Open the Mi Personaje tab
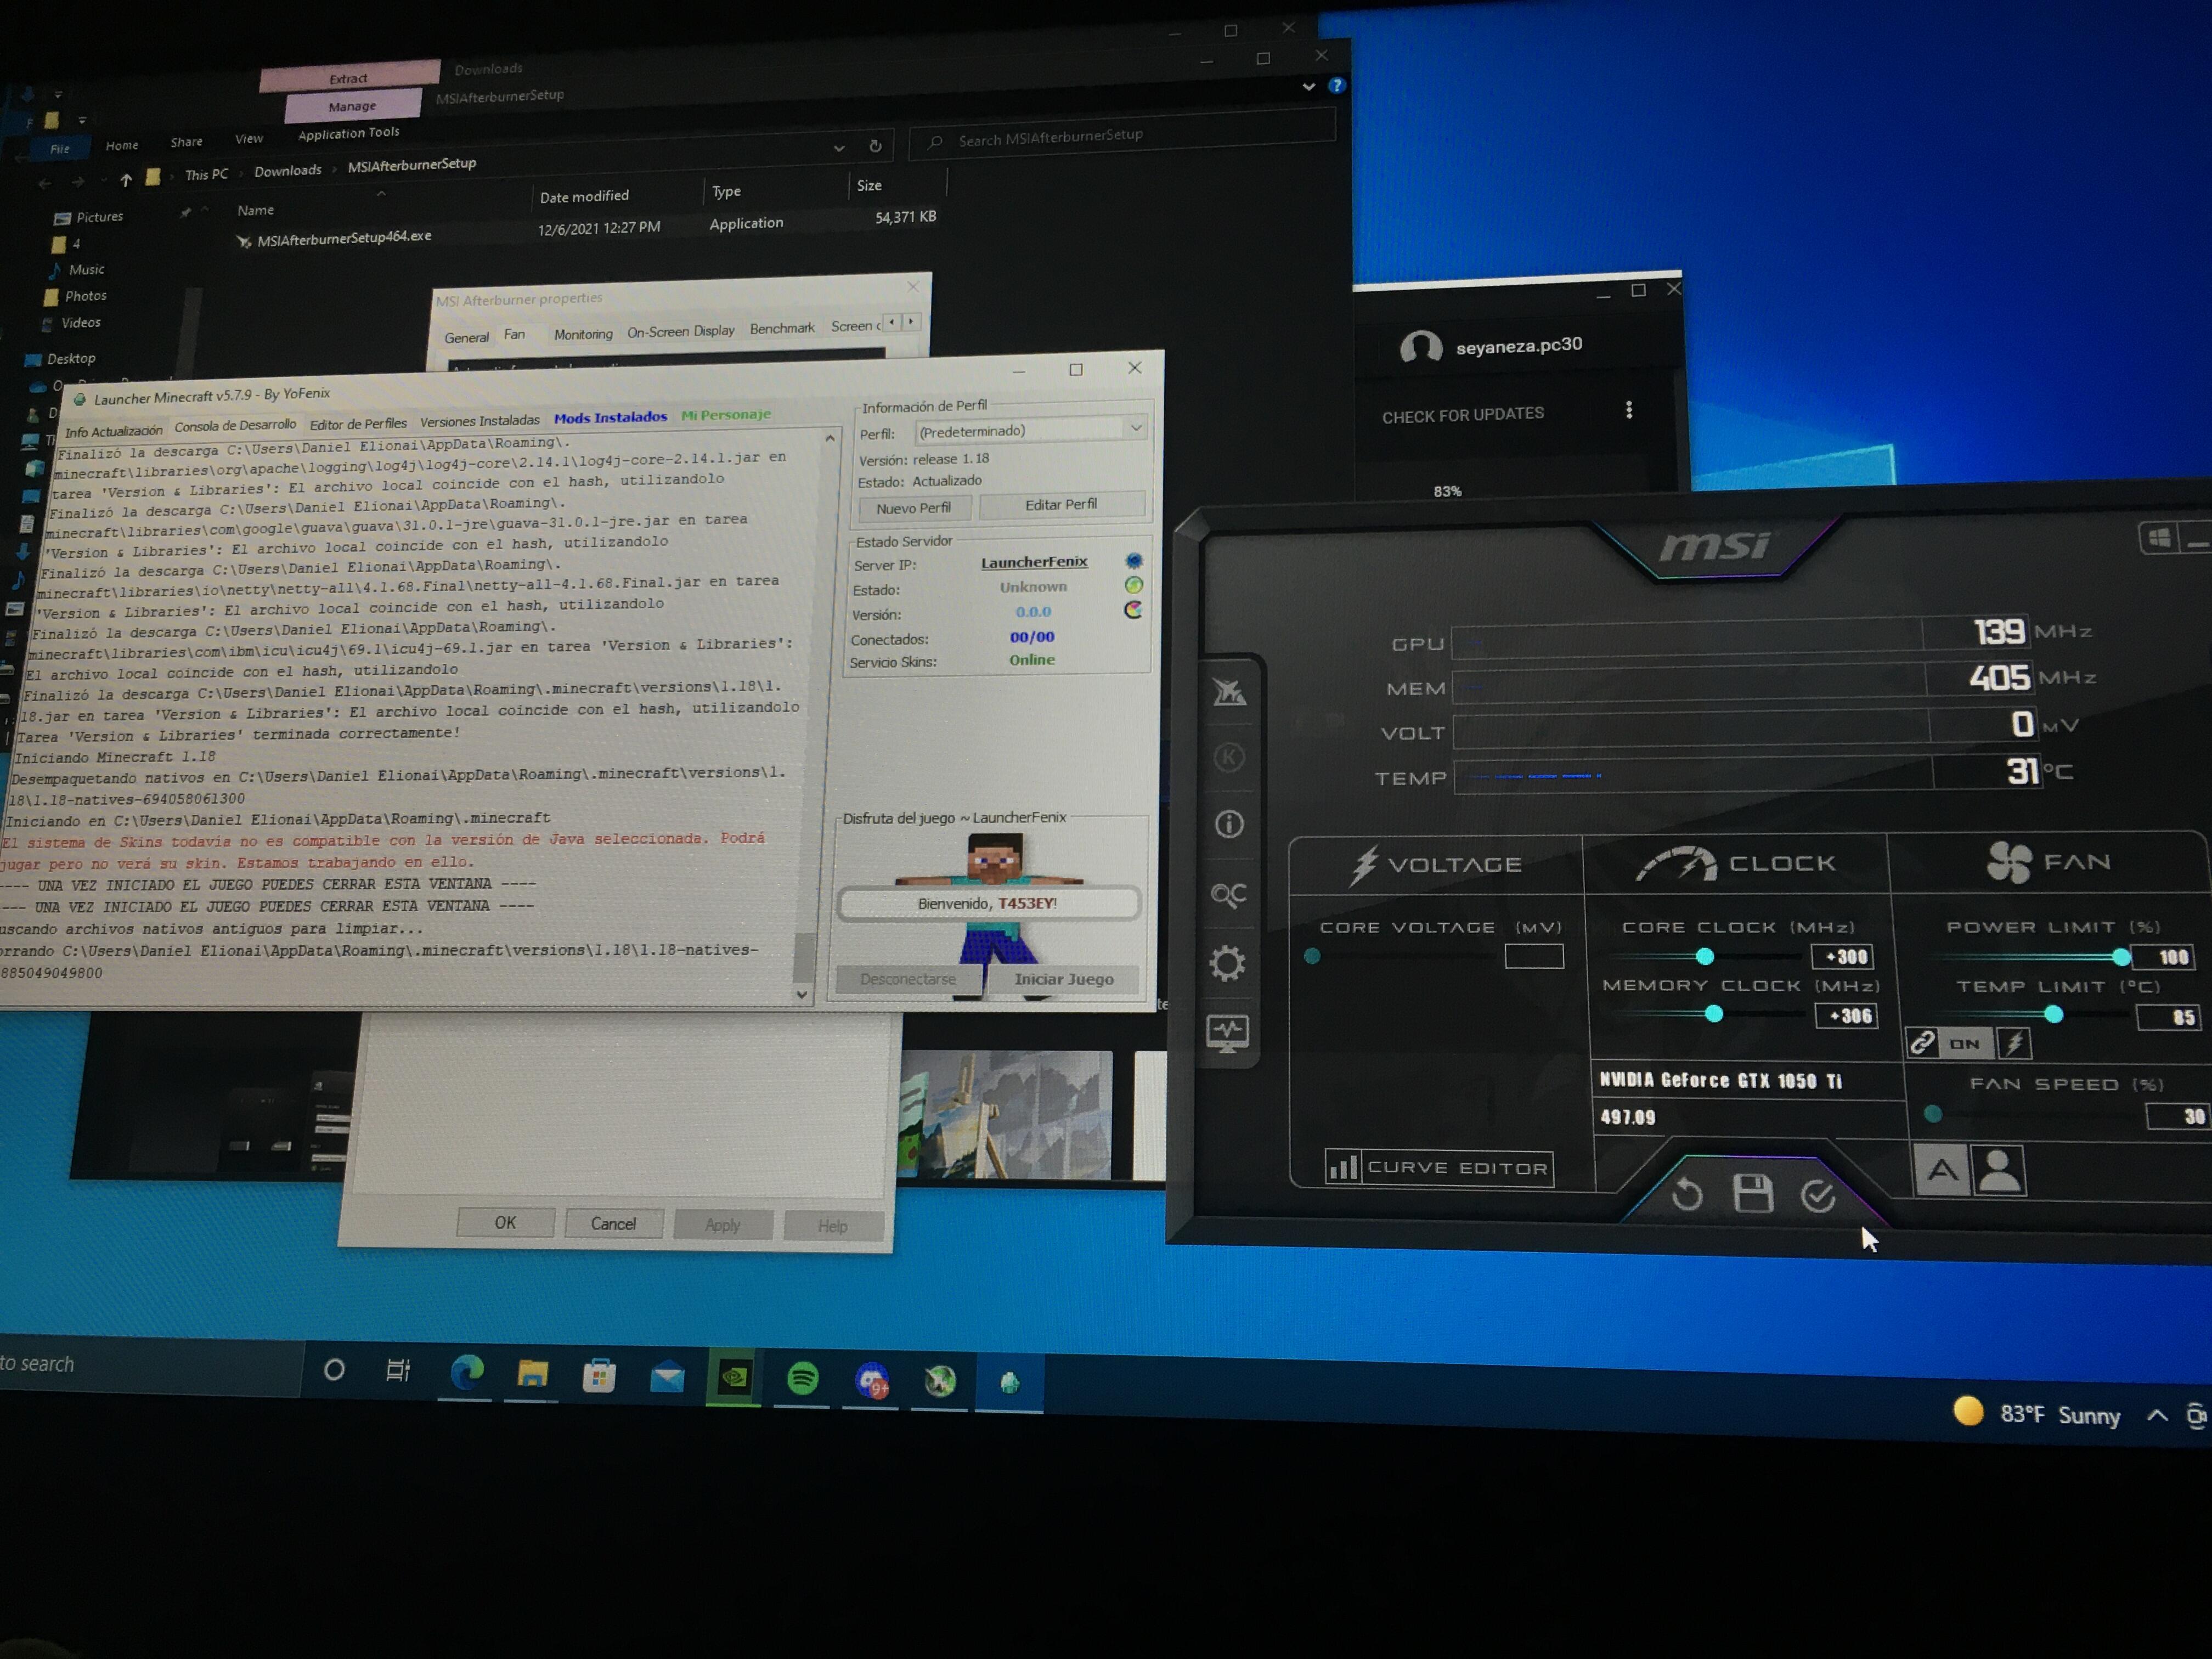 726,414
